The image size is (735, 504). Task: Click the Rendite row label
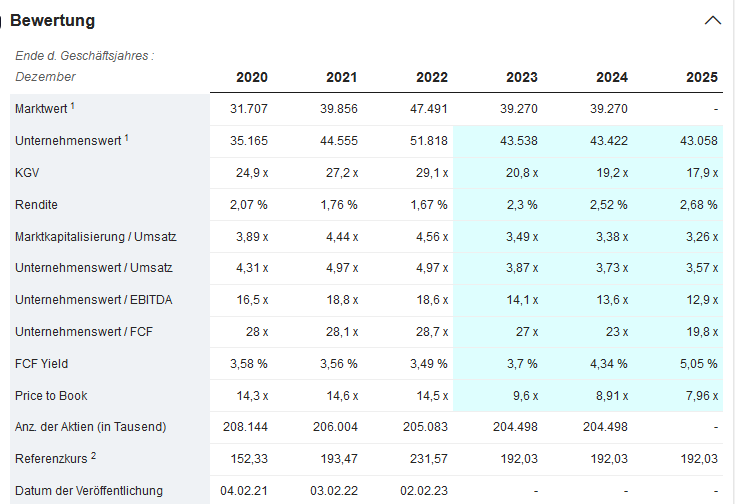pos(37,204)
